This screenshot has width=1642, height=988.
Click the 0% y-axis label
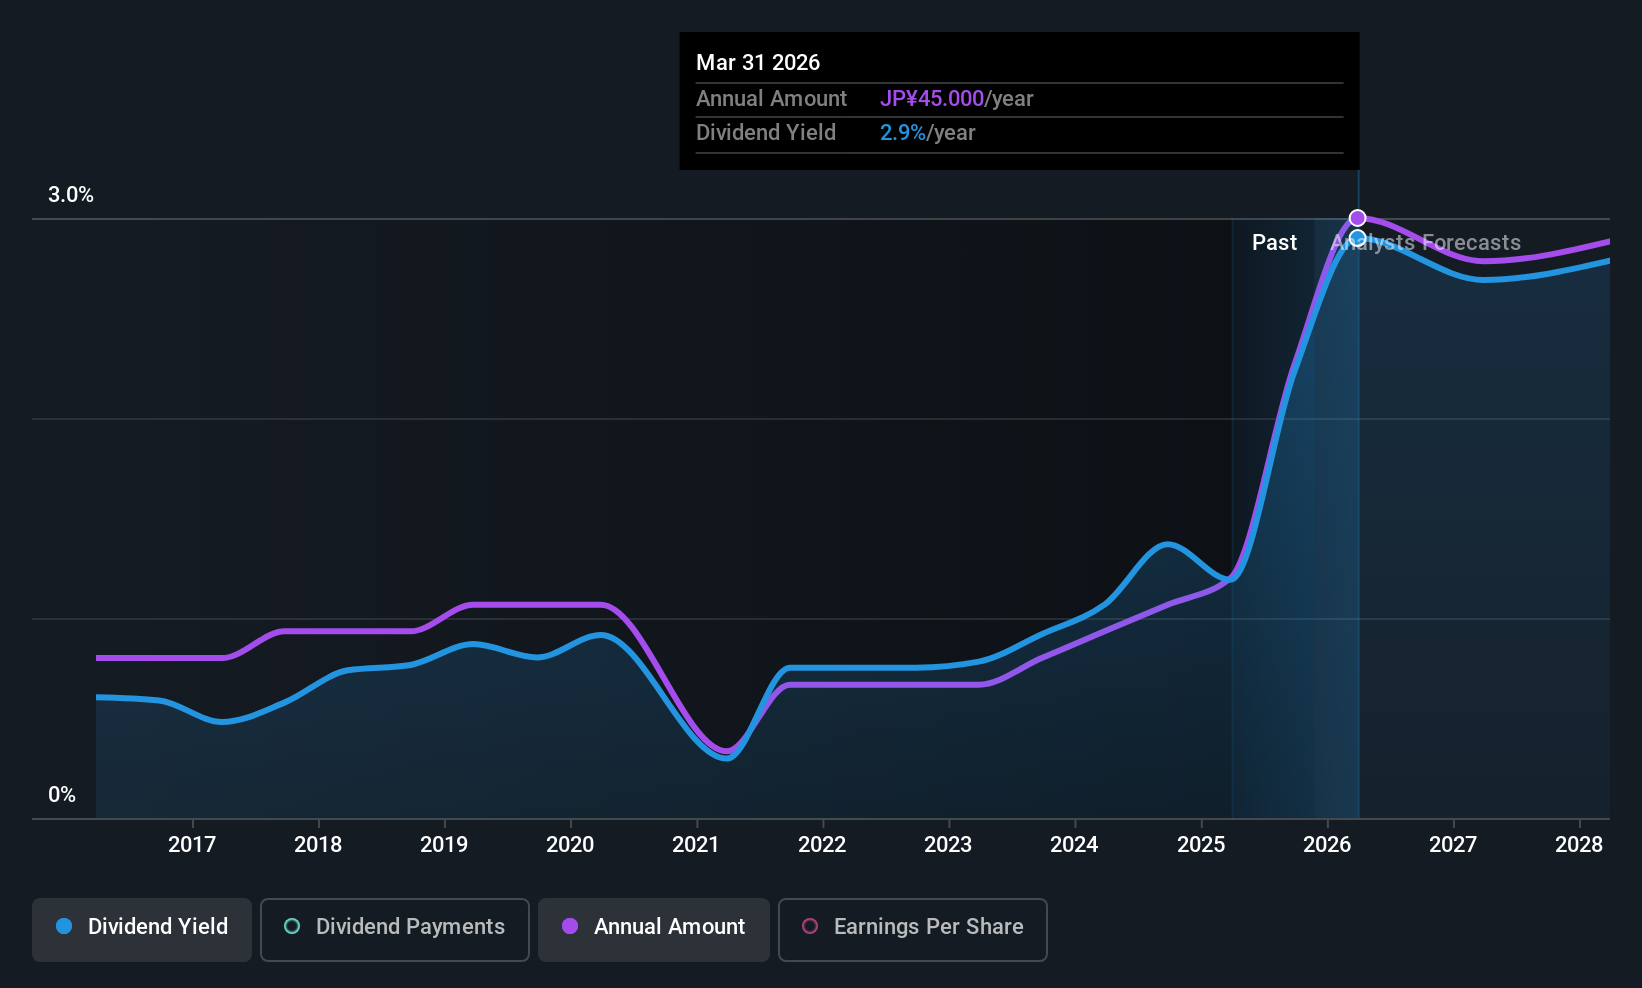pyautogui.click(x=62, y=795)
